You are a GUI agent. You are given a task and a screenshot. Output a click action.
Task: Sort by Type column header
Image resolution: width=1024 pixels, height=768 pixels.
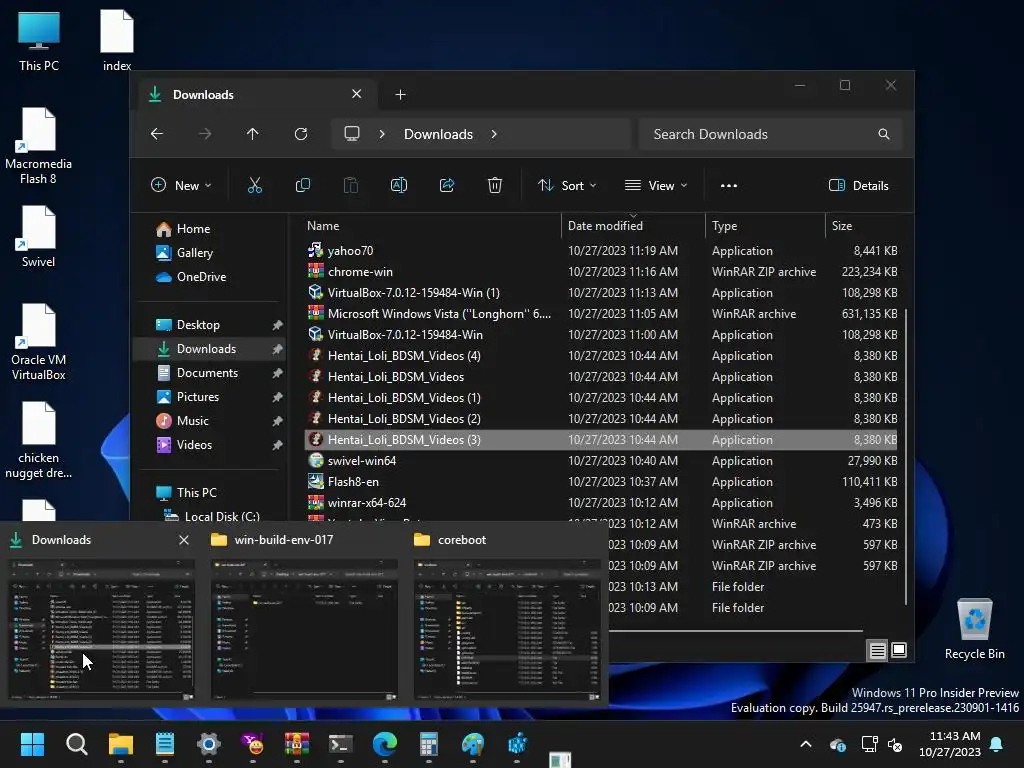(x=765, y=225)
